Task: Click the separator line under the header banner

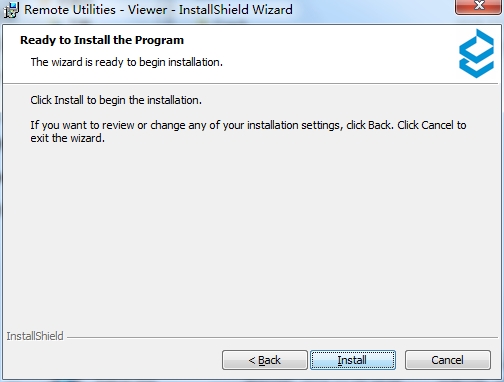Action: pyautogui.click(x=251, y=83)
